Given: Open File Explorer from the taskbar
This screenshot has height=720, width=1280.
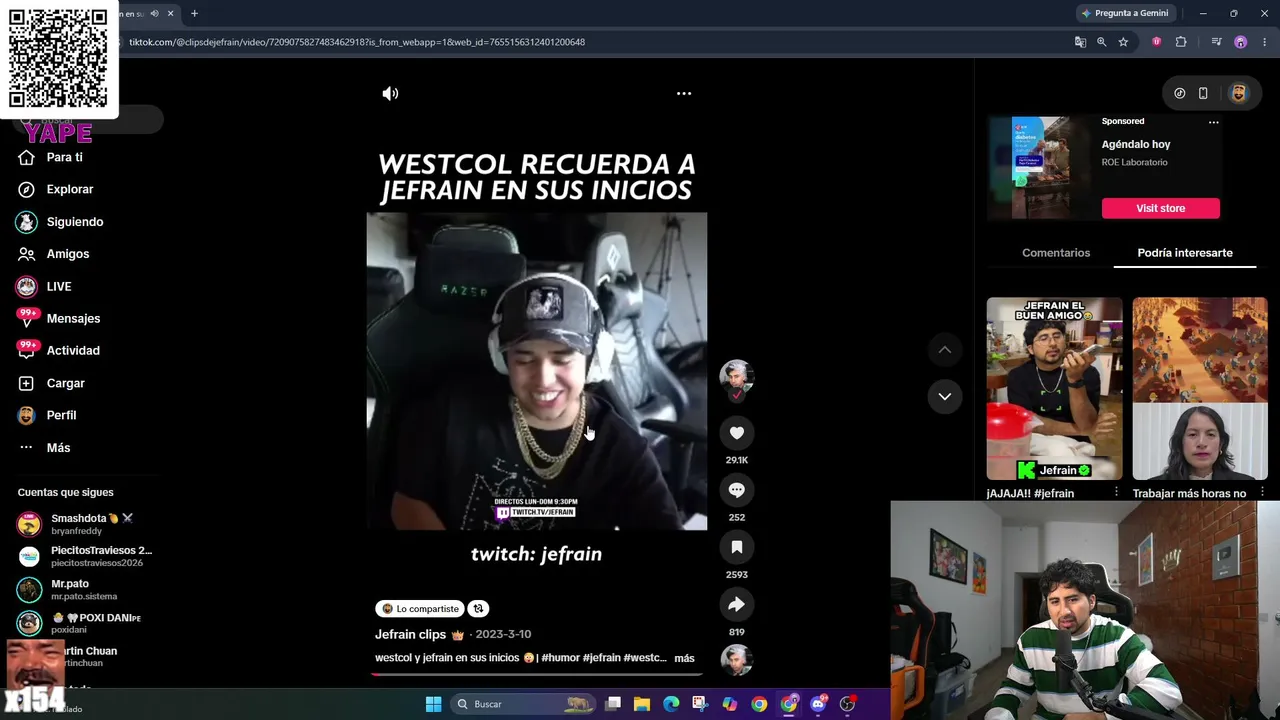Looking at the screenshot, I should 642,704.
